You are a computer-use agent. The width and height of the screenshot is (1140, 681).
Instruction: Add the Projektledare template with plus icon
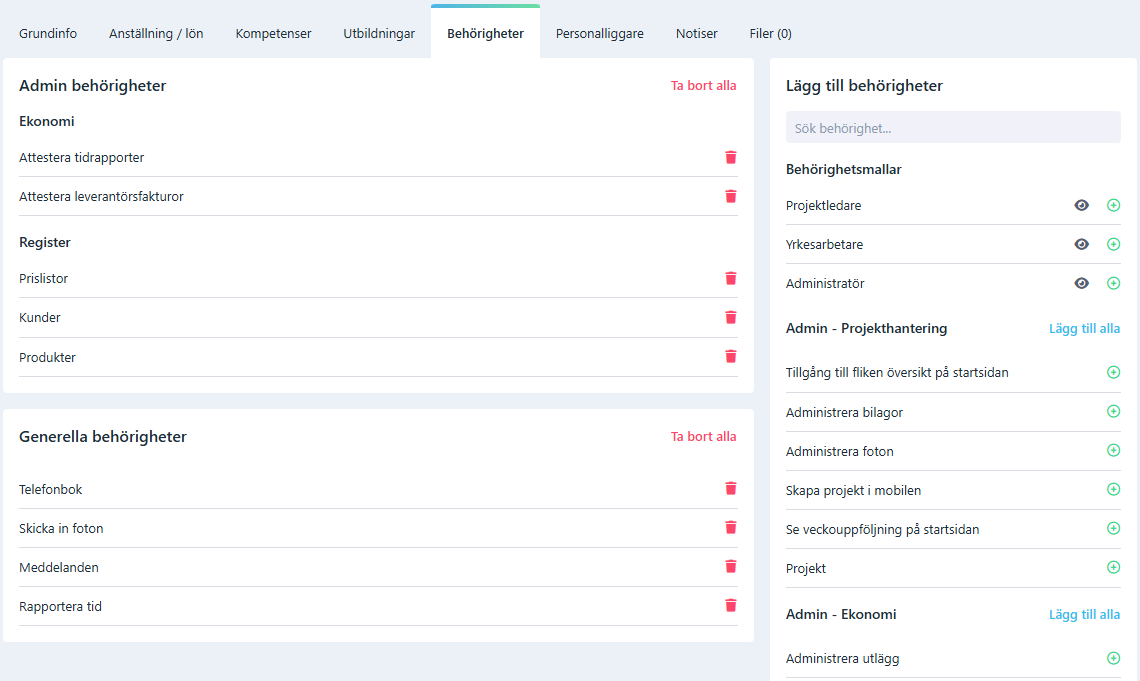coord(1113,205)
